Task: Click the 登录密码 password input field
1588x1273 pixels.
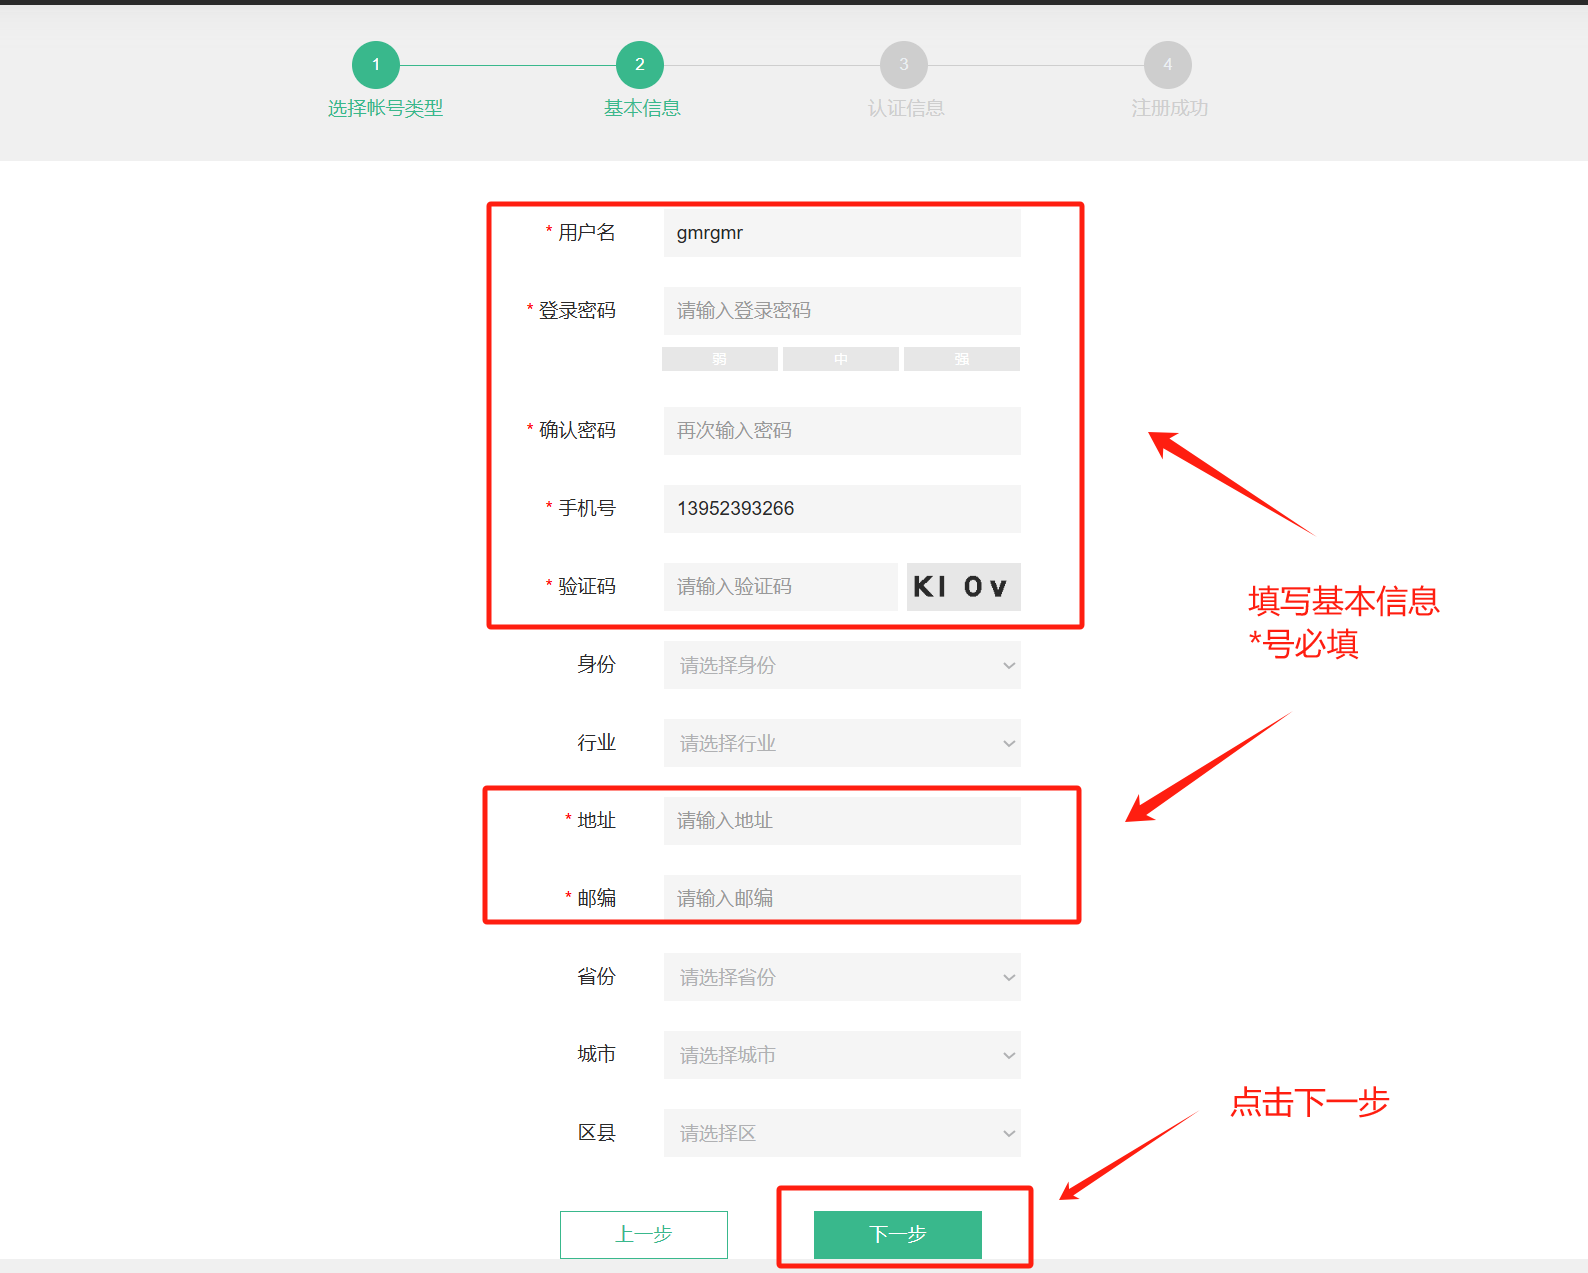Action: pyautogui.click(x=841, y=311)
